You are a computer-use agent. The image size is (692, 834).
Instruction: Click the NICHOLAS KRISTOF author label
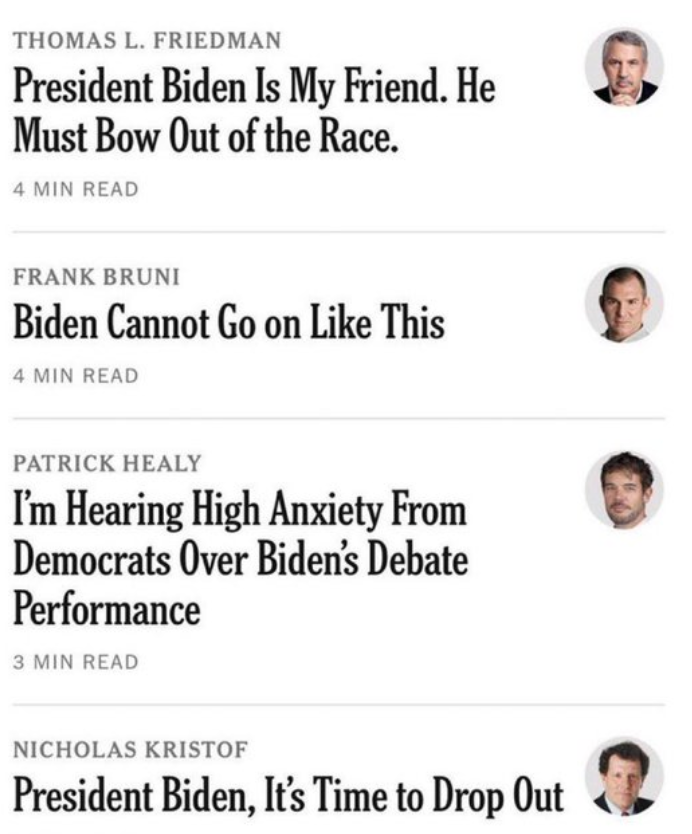click(130, 749)
